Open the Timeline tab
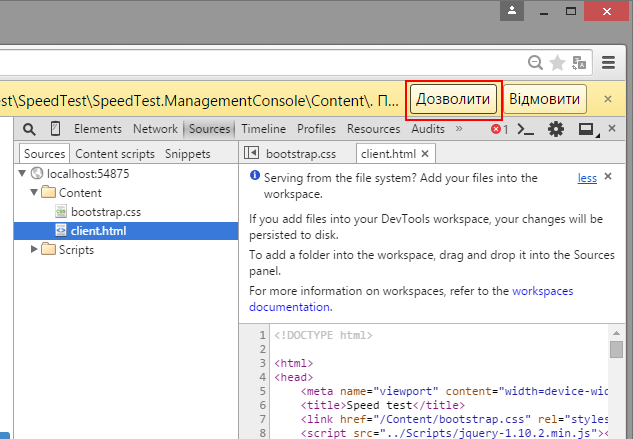The image size is (633, 439). 263,129
